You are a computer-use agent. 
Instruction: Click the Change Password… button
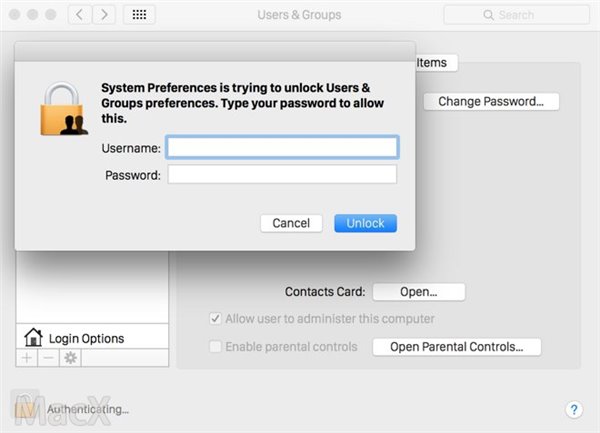[491, 101]
